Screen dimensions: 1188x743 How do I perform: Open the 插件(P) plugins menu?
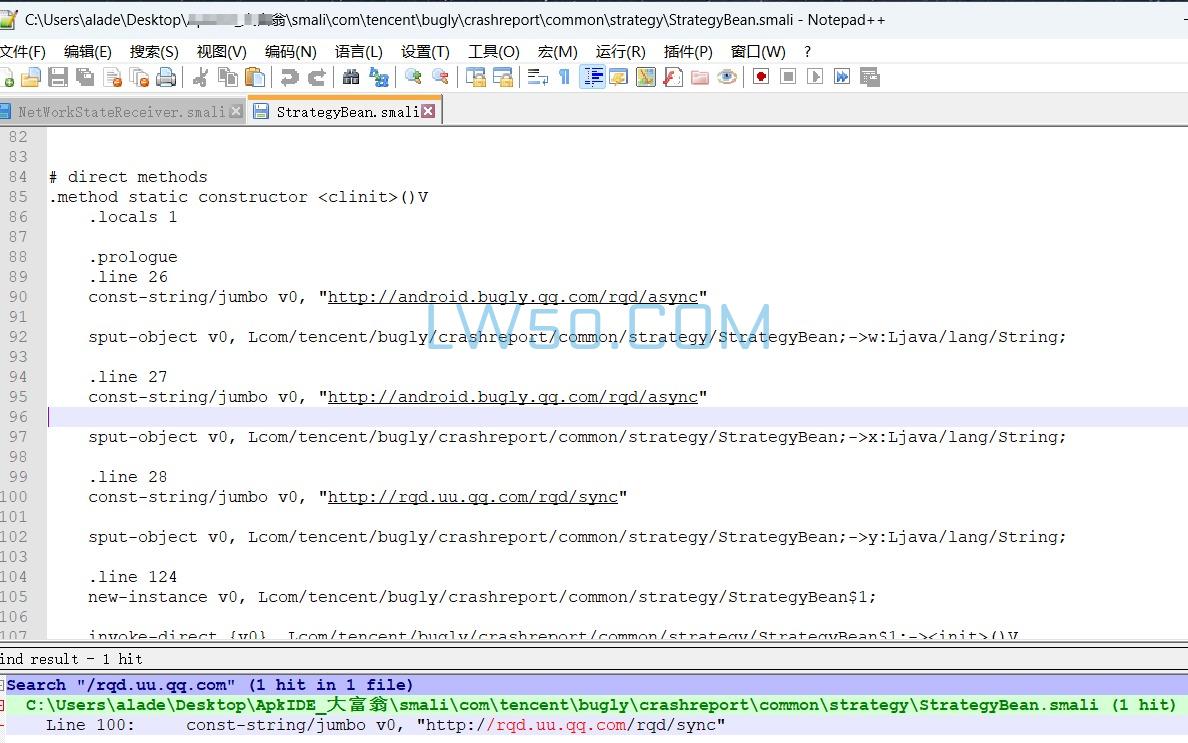[688, 51]
